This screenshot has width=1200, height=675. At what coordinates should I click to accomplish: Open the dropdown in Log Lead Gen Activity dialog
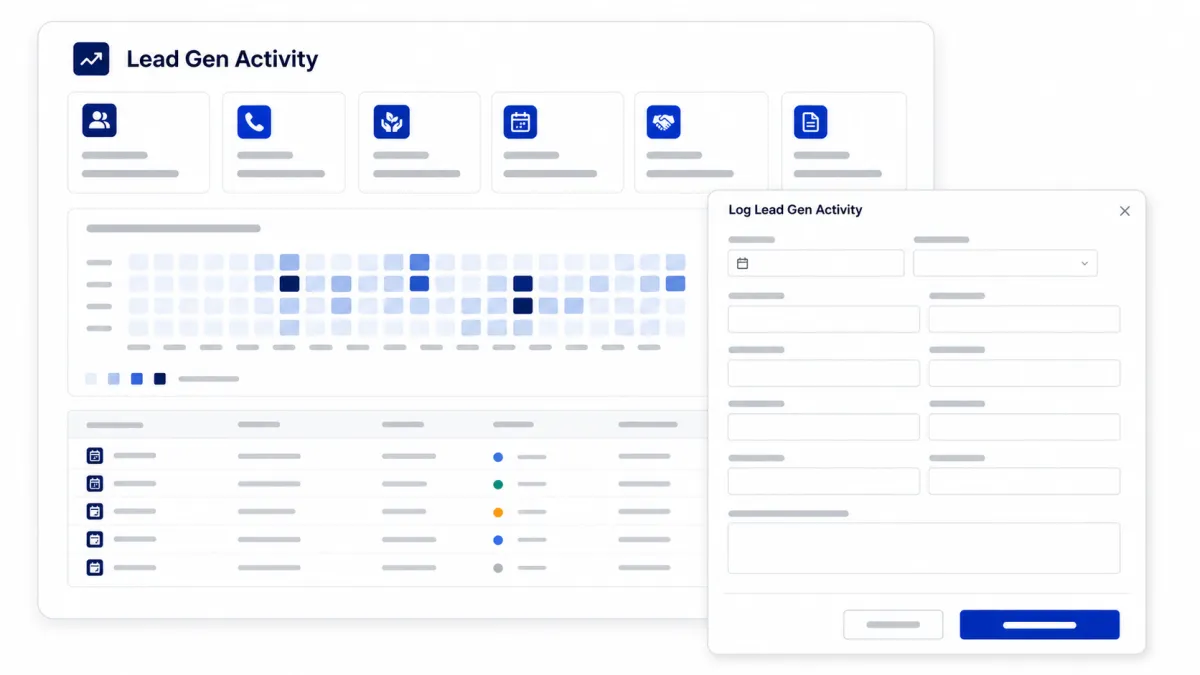click(1005, 263)
